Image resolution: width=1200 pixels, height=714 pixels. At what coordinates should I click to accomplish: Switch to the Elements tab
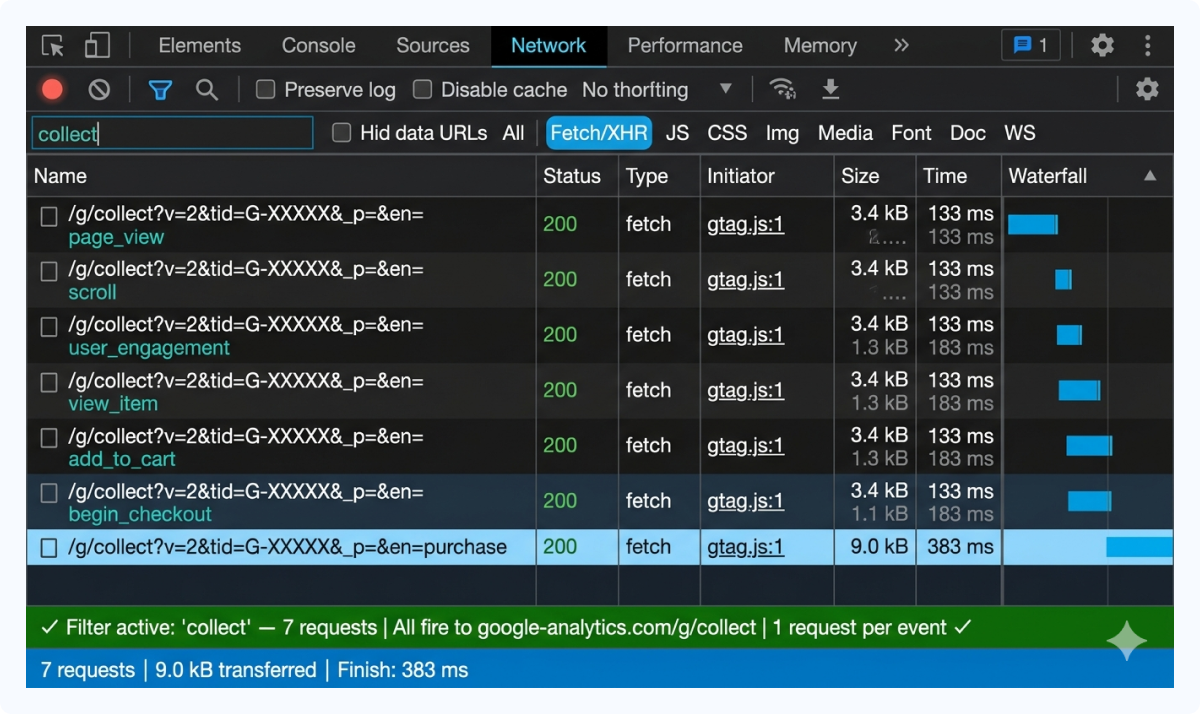tap(199, 46)
